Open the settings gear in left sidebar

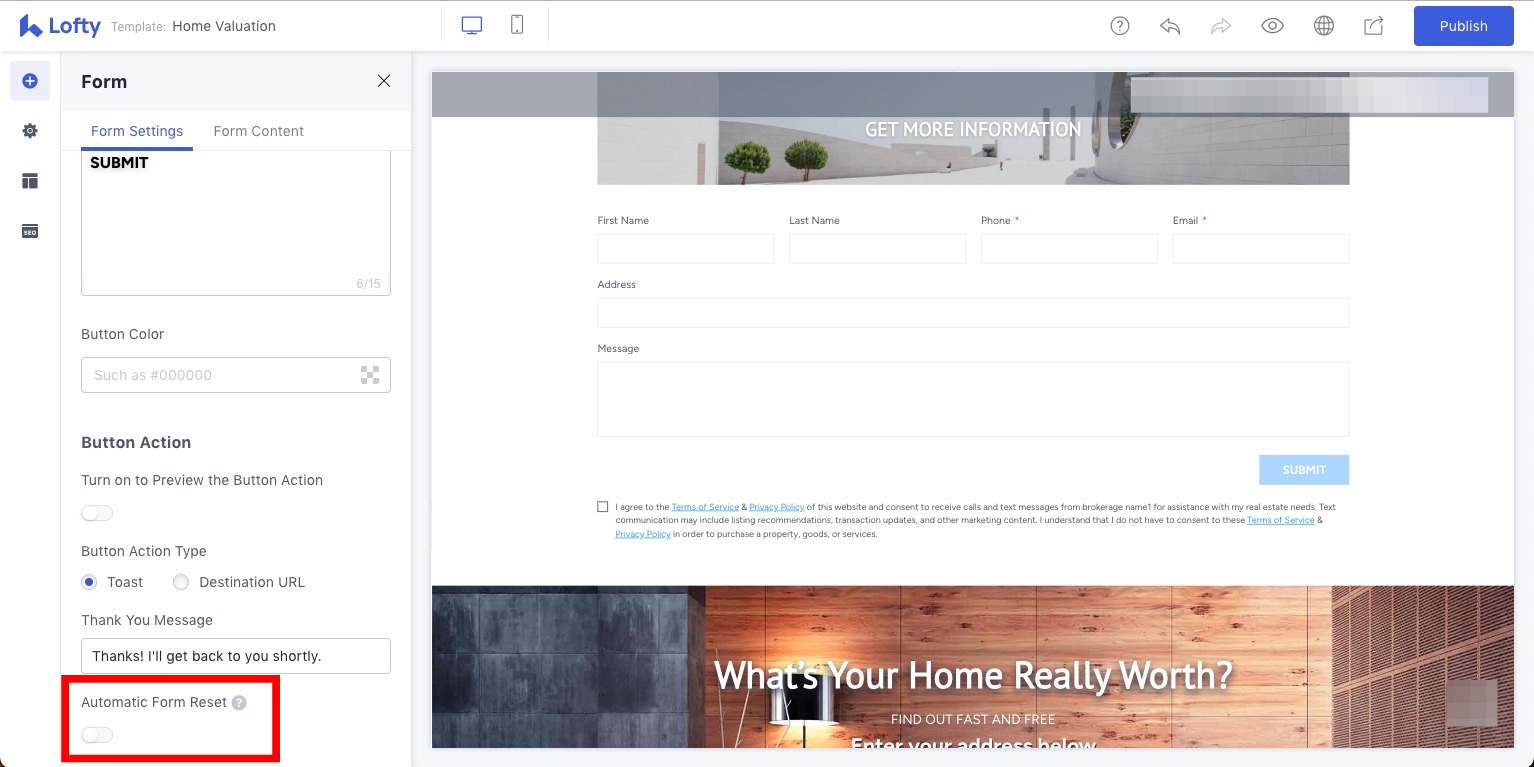point(30,131)
